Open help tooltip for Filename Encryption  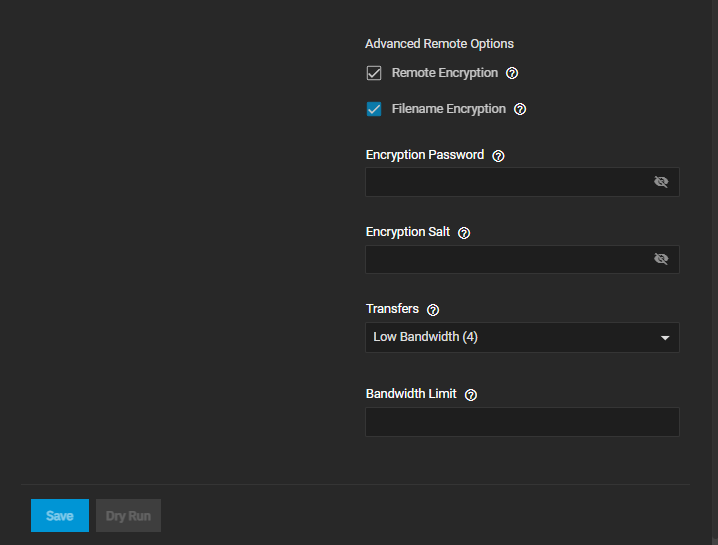(520, 109)
